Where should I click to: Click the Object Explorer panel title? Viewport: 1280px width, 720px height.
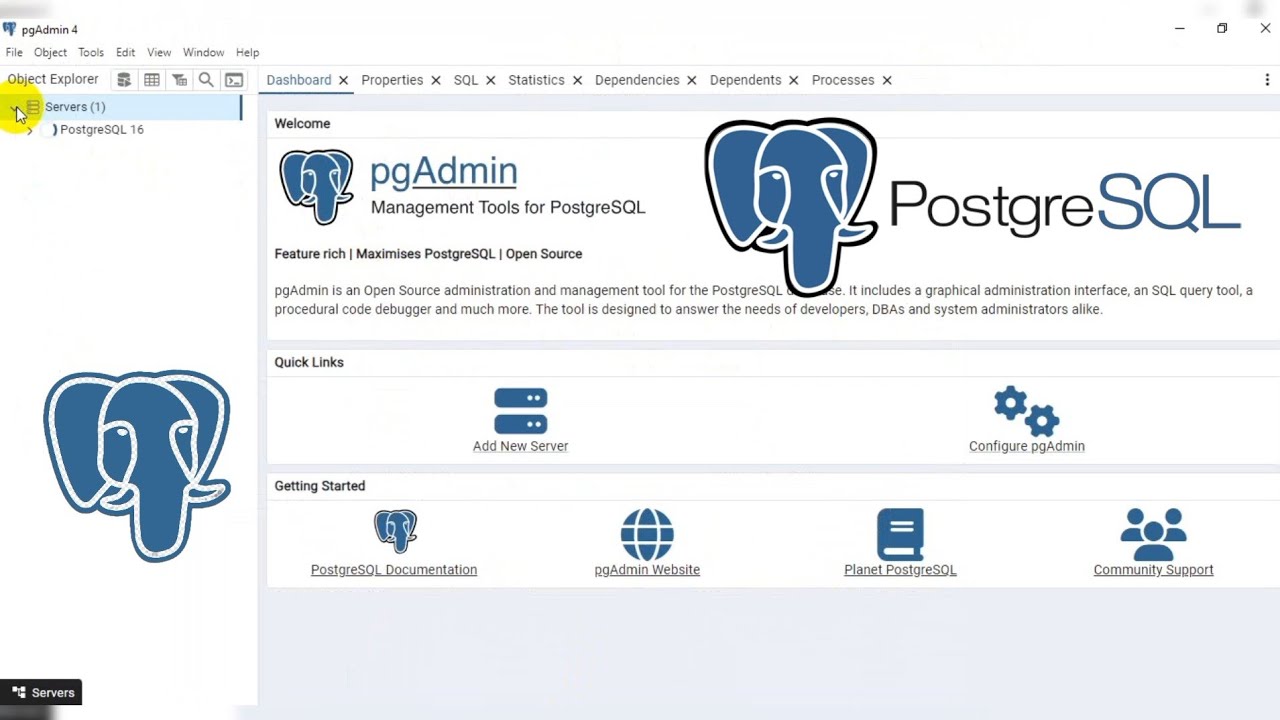pos(53,79)
